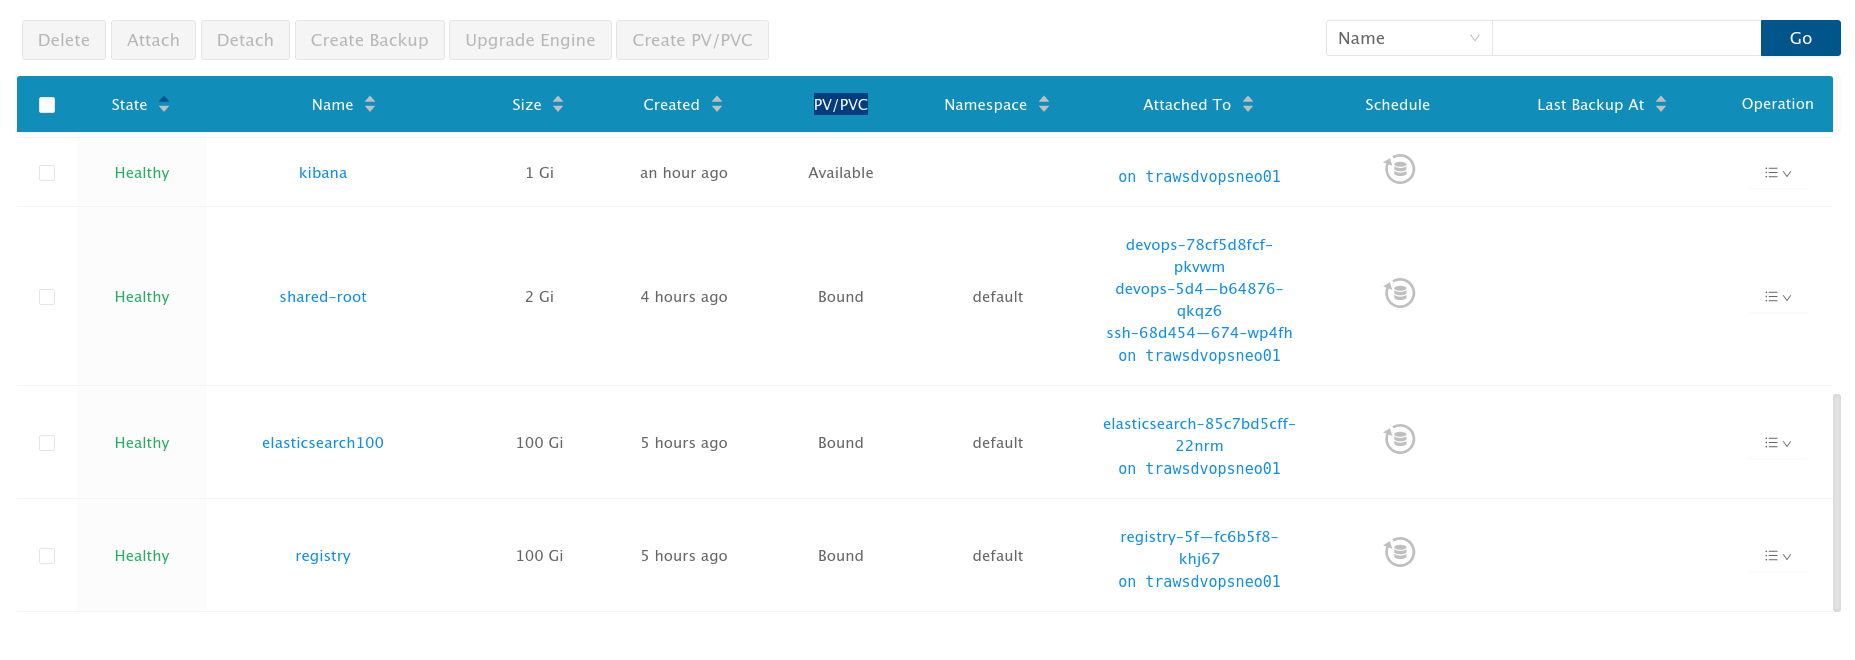Click the Bound status in shared-root row
Screen dimensions: 1855x660
click(x=841, y=297)
